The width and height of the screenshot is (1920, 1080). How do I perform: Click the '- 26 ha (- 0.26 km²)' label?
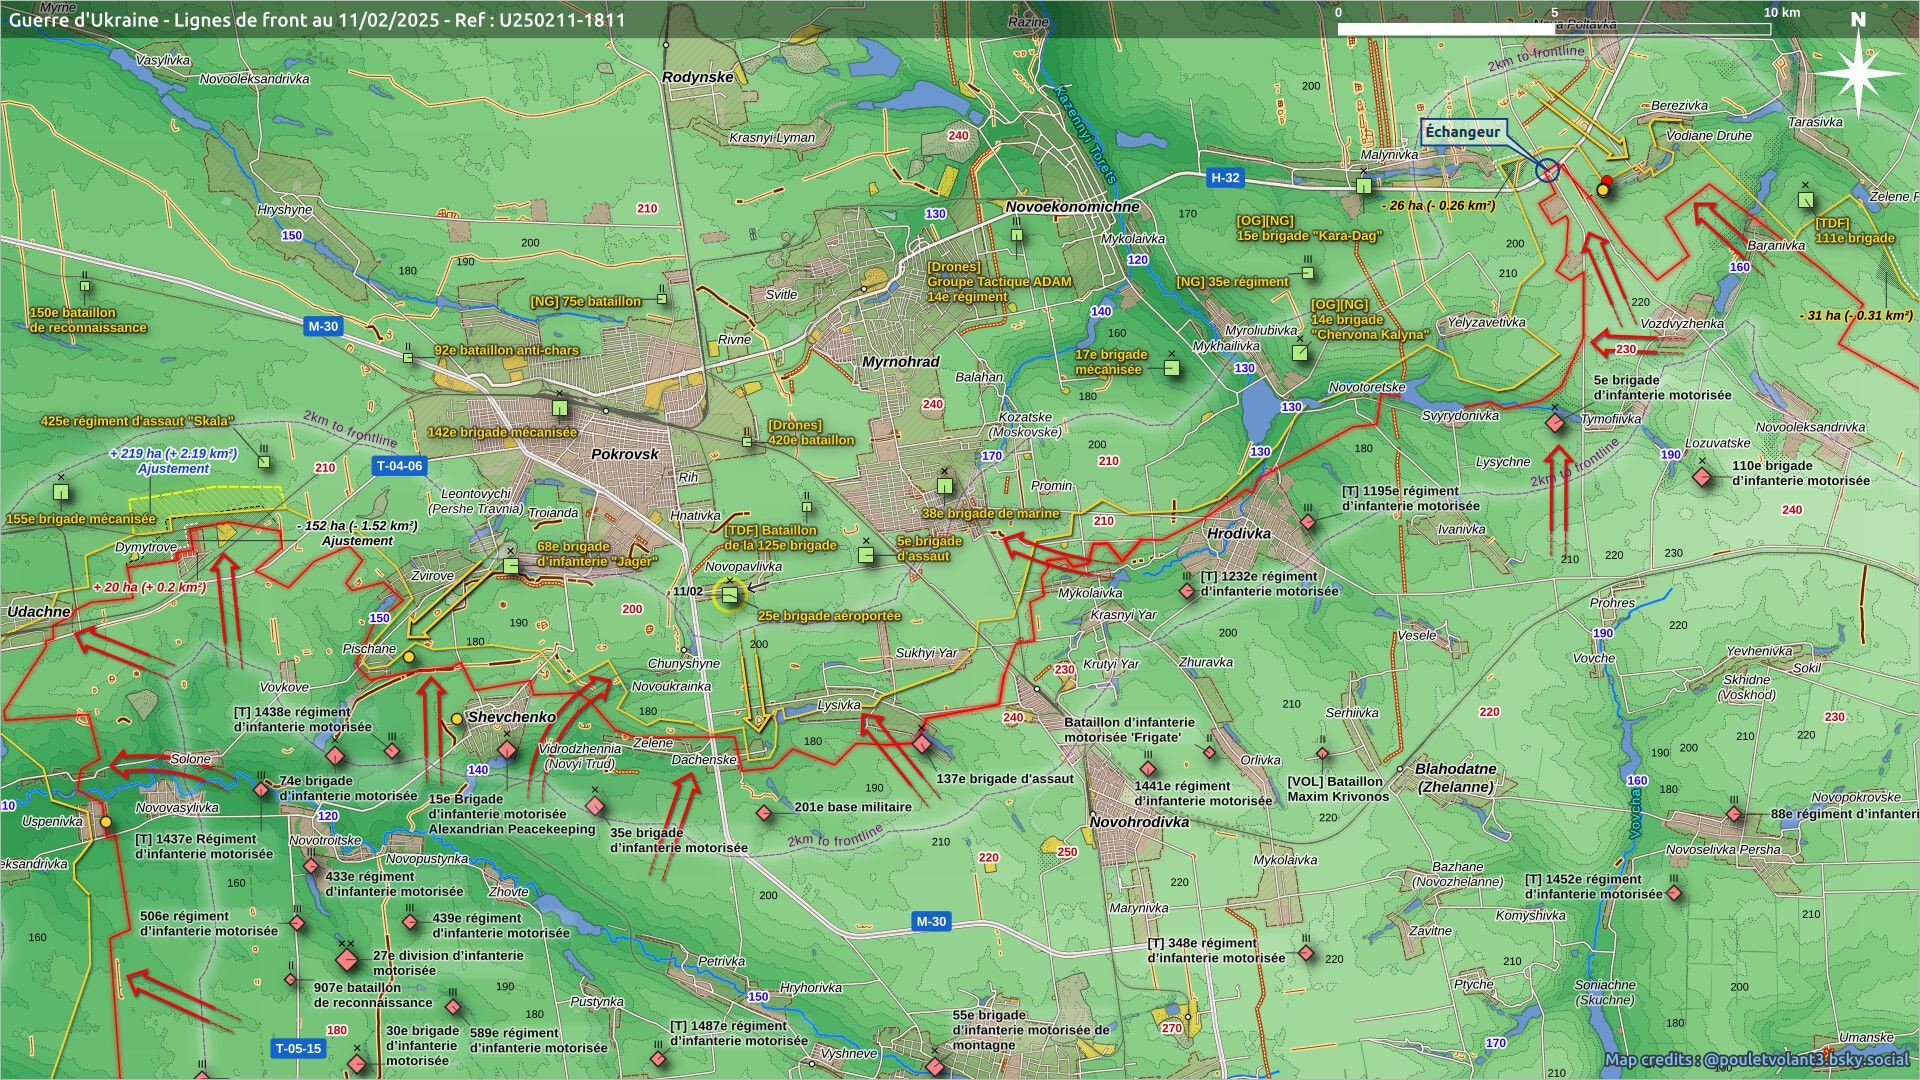[x=1438, y=205]
